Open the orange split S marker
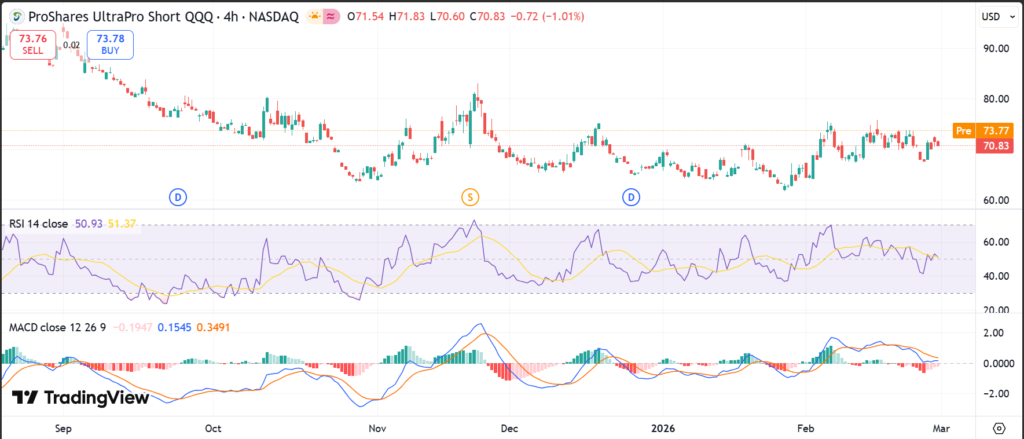Image resolution: width=1024 pixels, height=439 pixels. pos(469,196)
